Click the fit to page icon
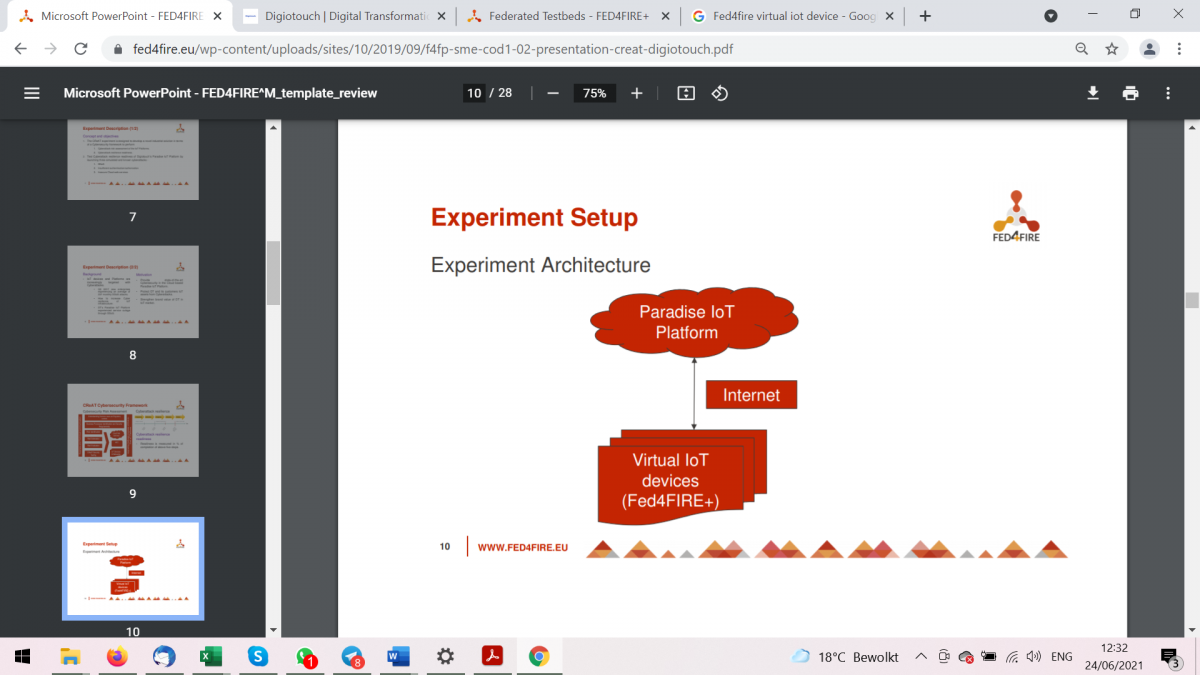The image size is (1200, 675). [x=686, y=93]
